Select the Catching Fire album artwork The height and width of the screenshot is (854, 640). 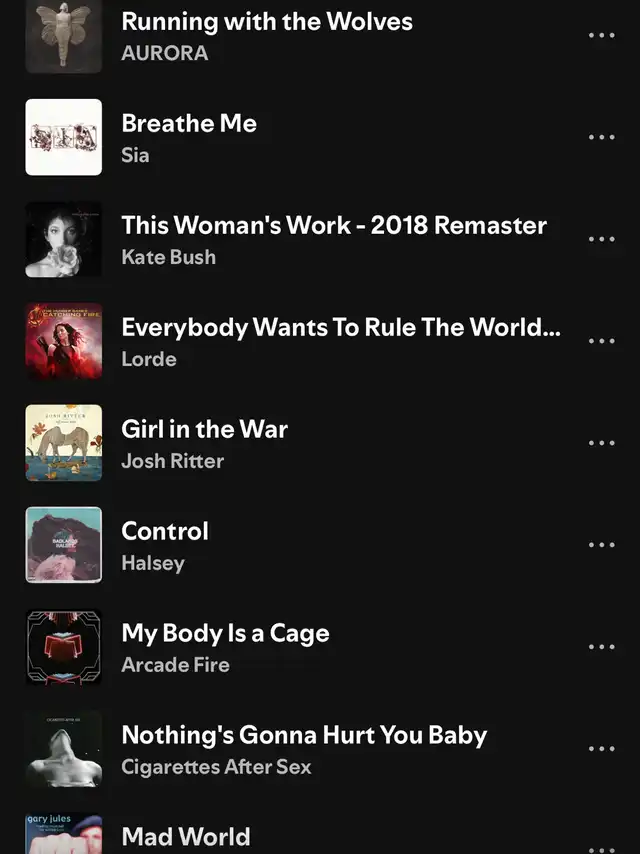64,341
